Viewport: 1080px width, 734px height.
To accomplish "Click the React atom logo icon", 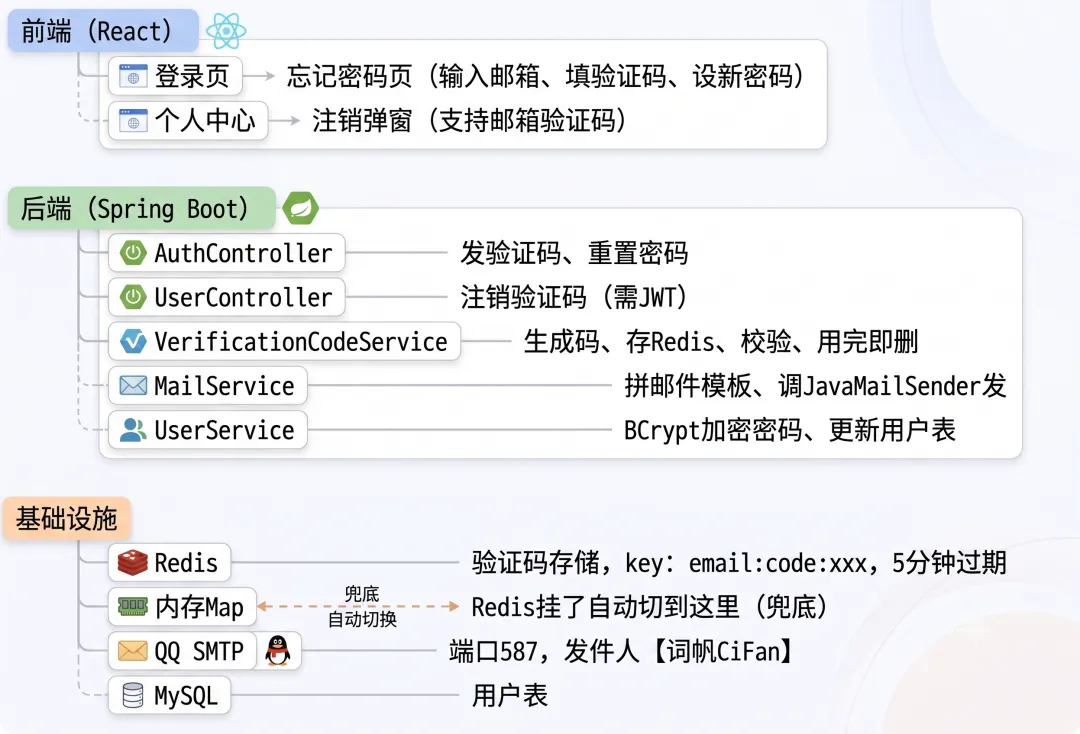I will pyautogui.click(x=226, y=31).
